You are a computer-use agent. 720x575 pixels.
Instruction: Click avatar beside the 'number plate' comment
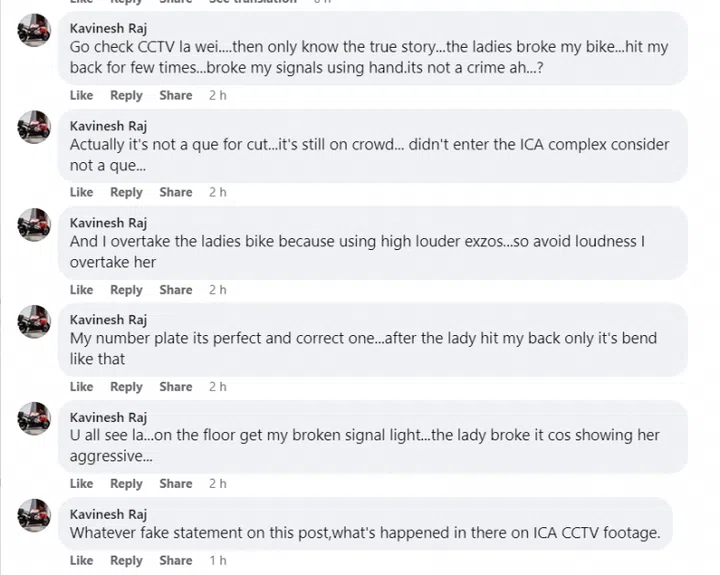coord(34,322)
